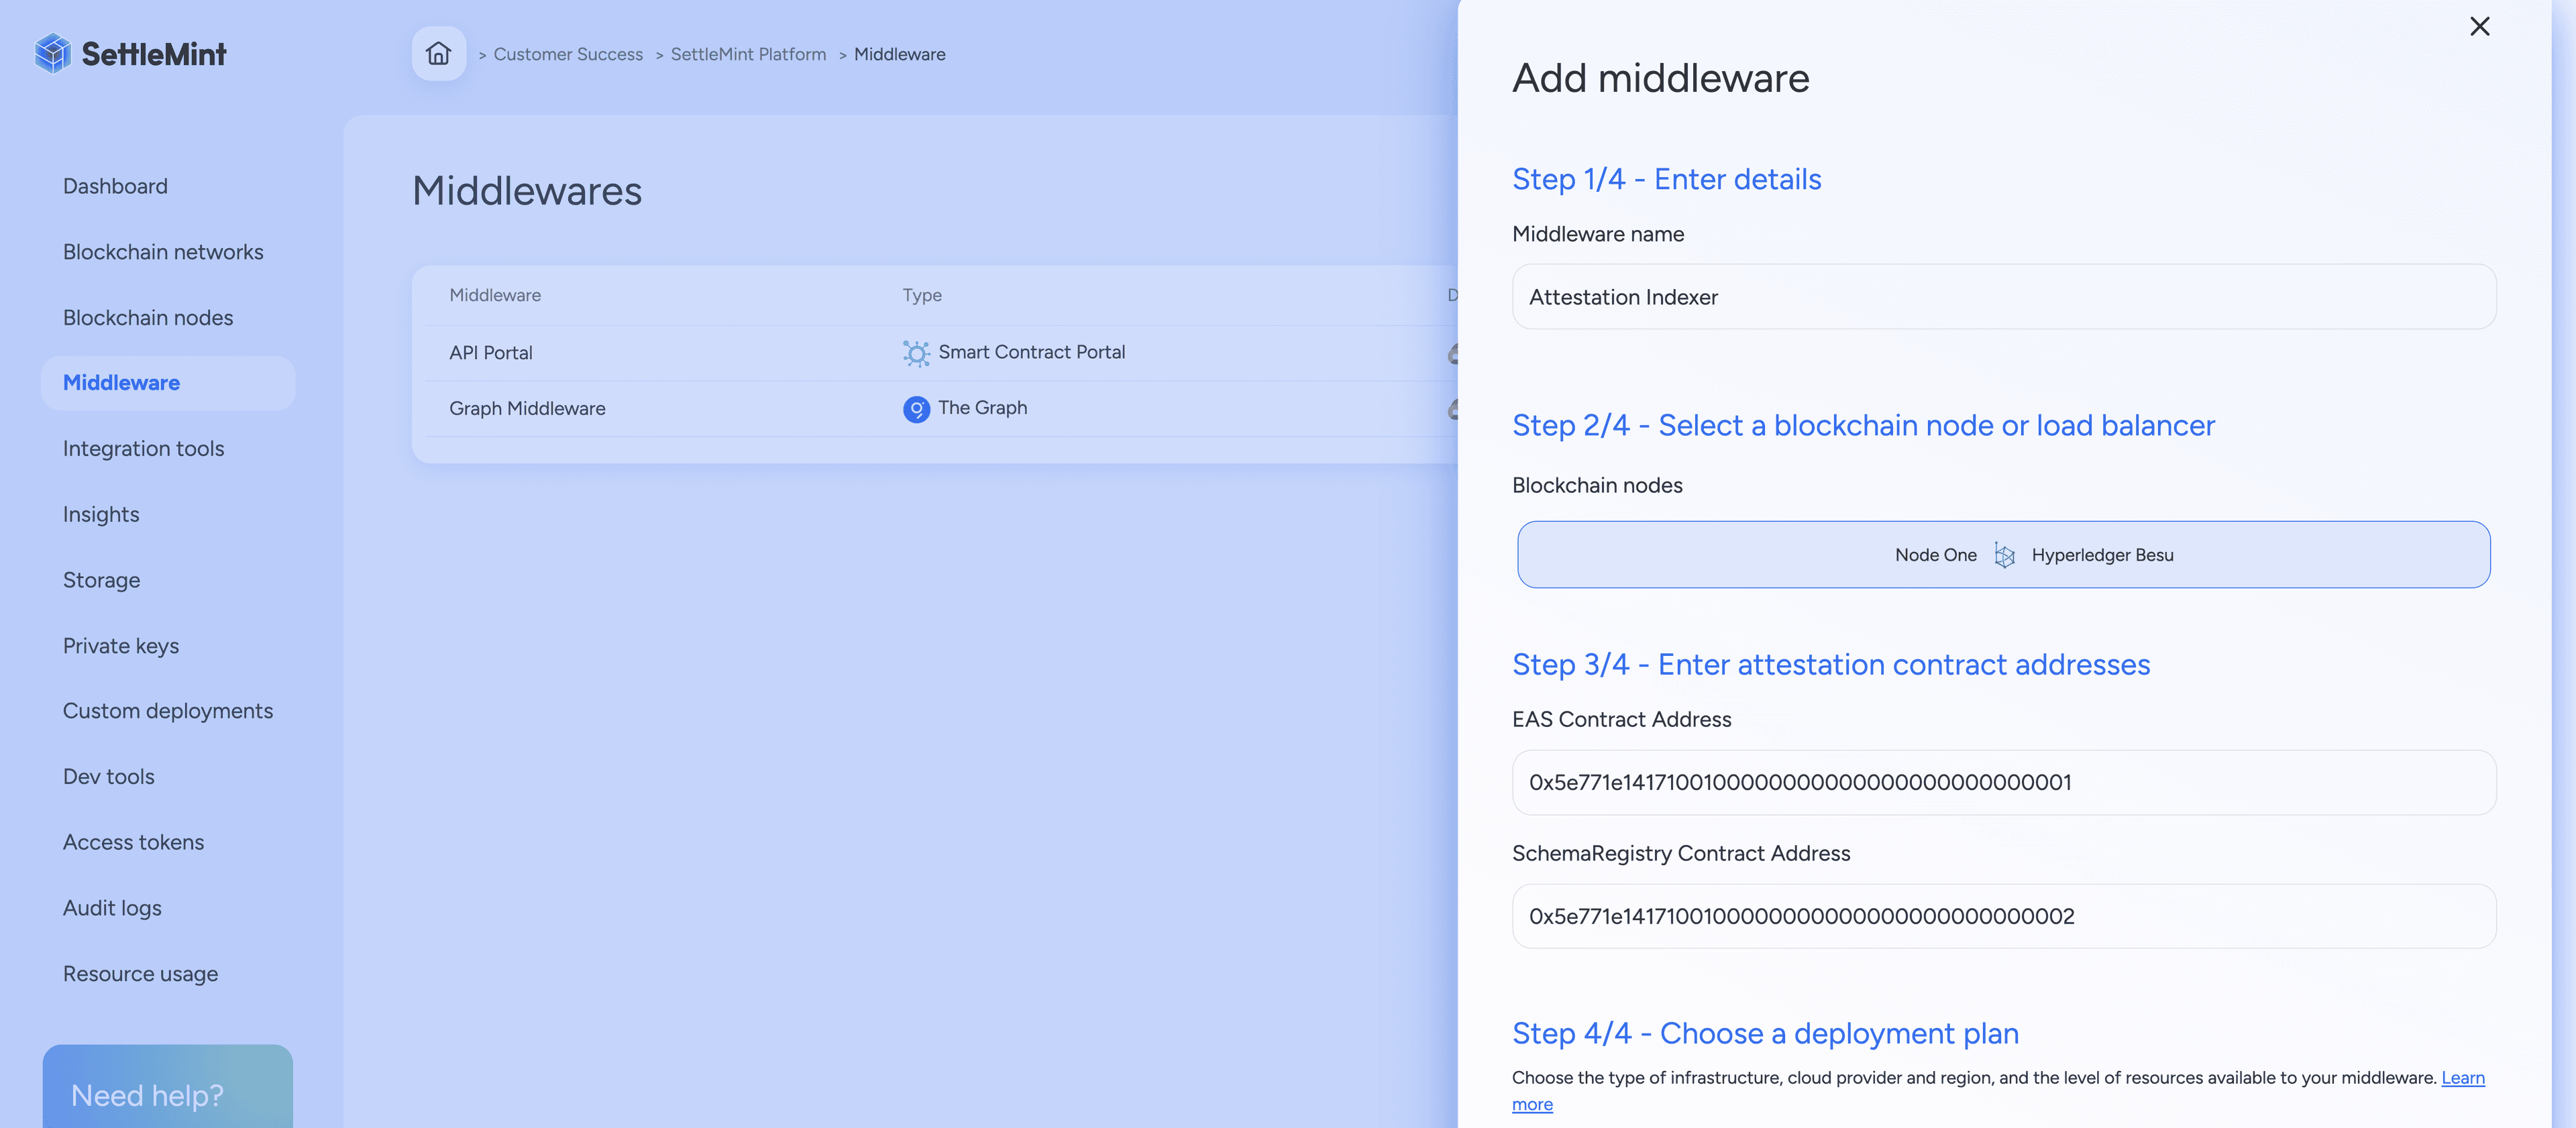Image resolution: width=2576 pixels, height=1128 pixels.
Task: Open the API Portal middleware row
Action: (940, 353)
